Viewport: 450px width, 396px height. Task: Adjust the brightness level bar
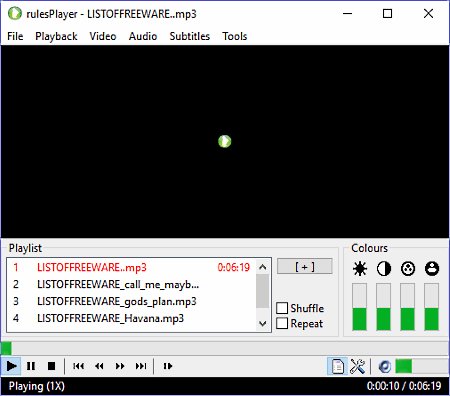360,307
